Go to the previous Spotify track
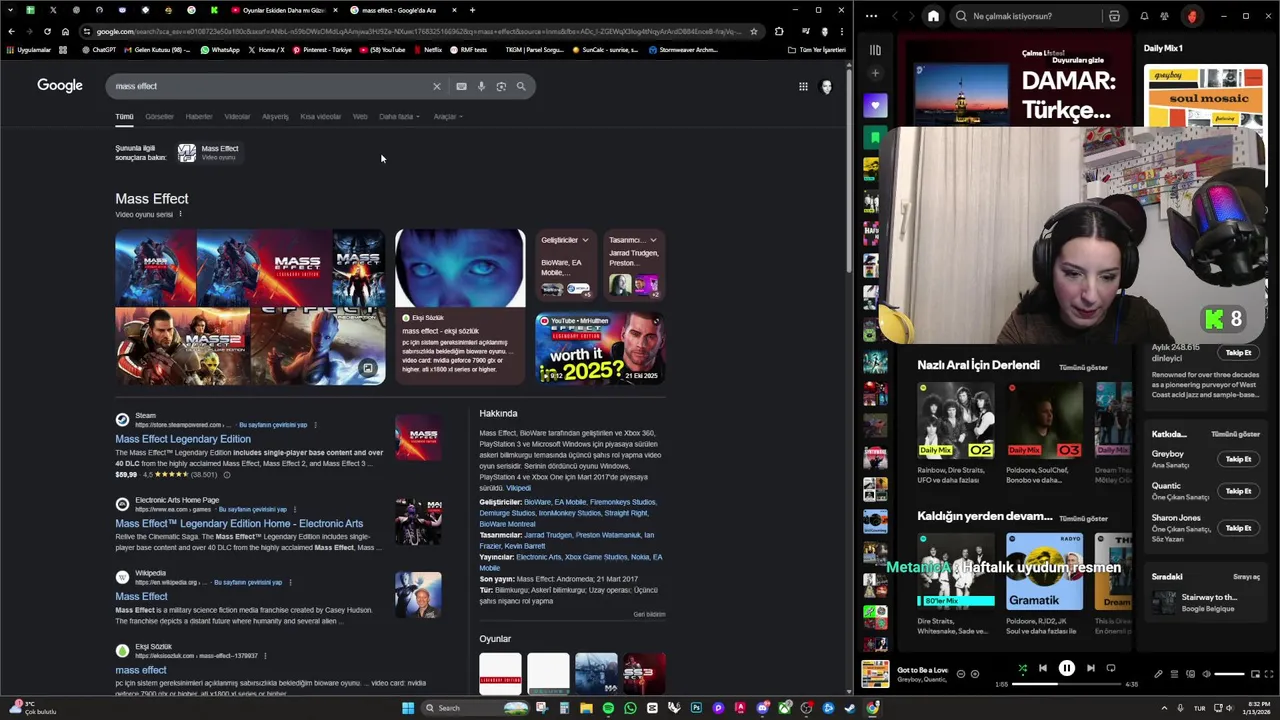This screenshot has width=1280, height=720. [1042, 668]
